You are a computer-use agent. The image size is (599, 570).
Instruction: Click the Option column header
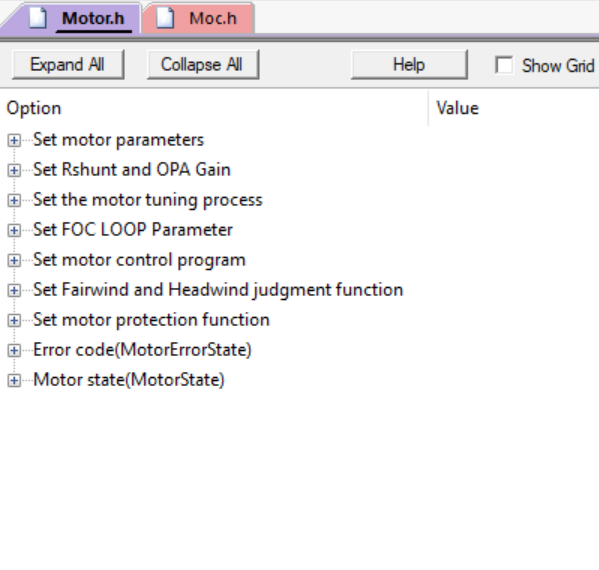pyautogui.click(x=214, y=108)
